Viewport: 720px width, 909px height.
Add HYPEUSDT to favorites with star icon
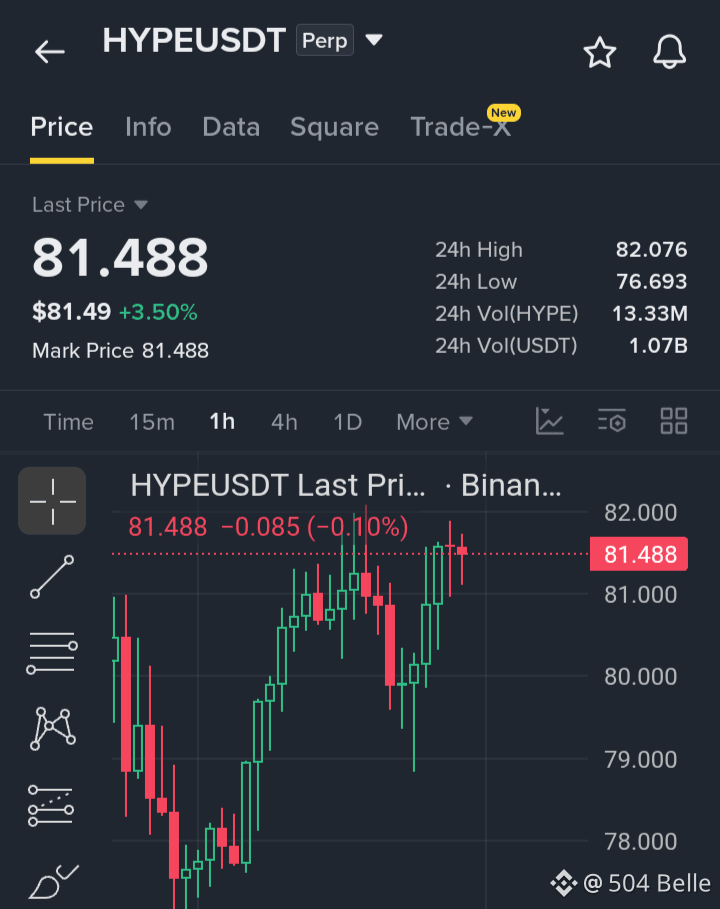click(x=599, y=52)
